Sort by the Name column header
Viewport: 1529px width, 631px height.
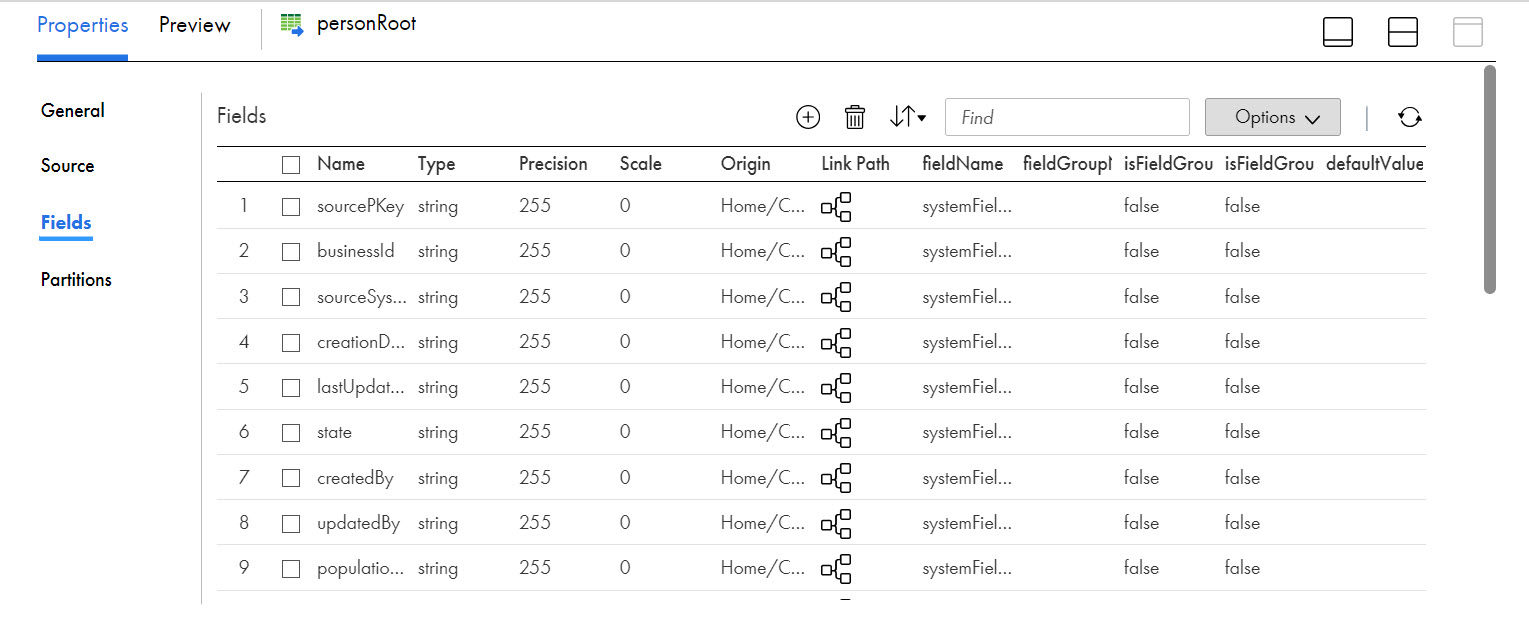point(341,164)
